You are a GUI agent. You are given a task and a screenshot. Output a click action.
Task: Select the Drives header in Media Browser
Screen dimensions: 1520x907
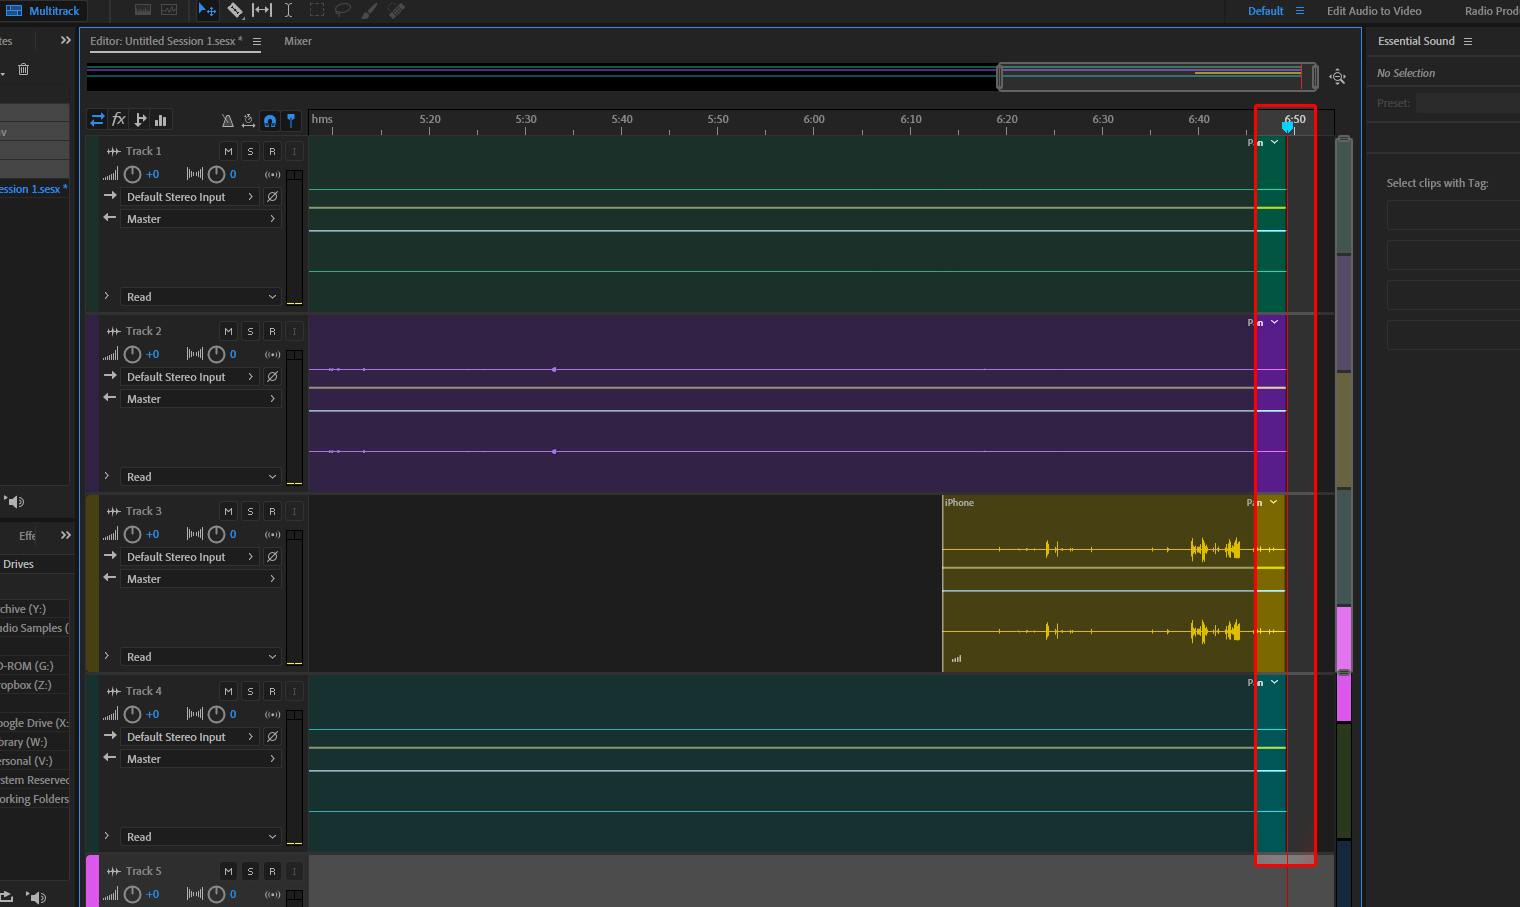(x=18, y=564)
